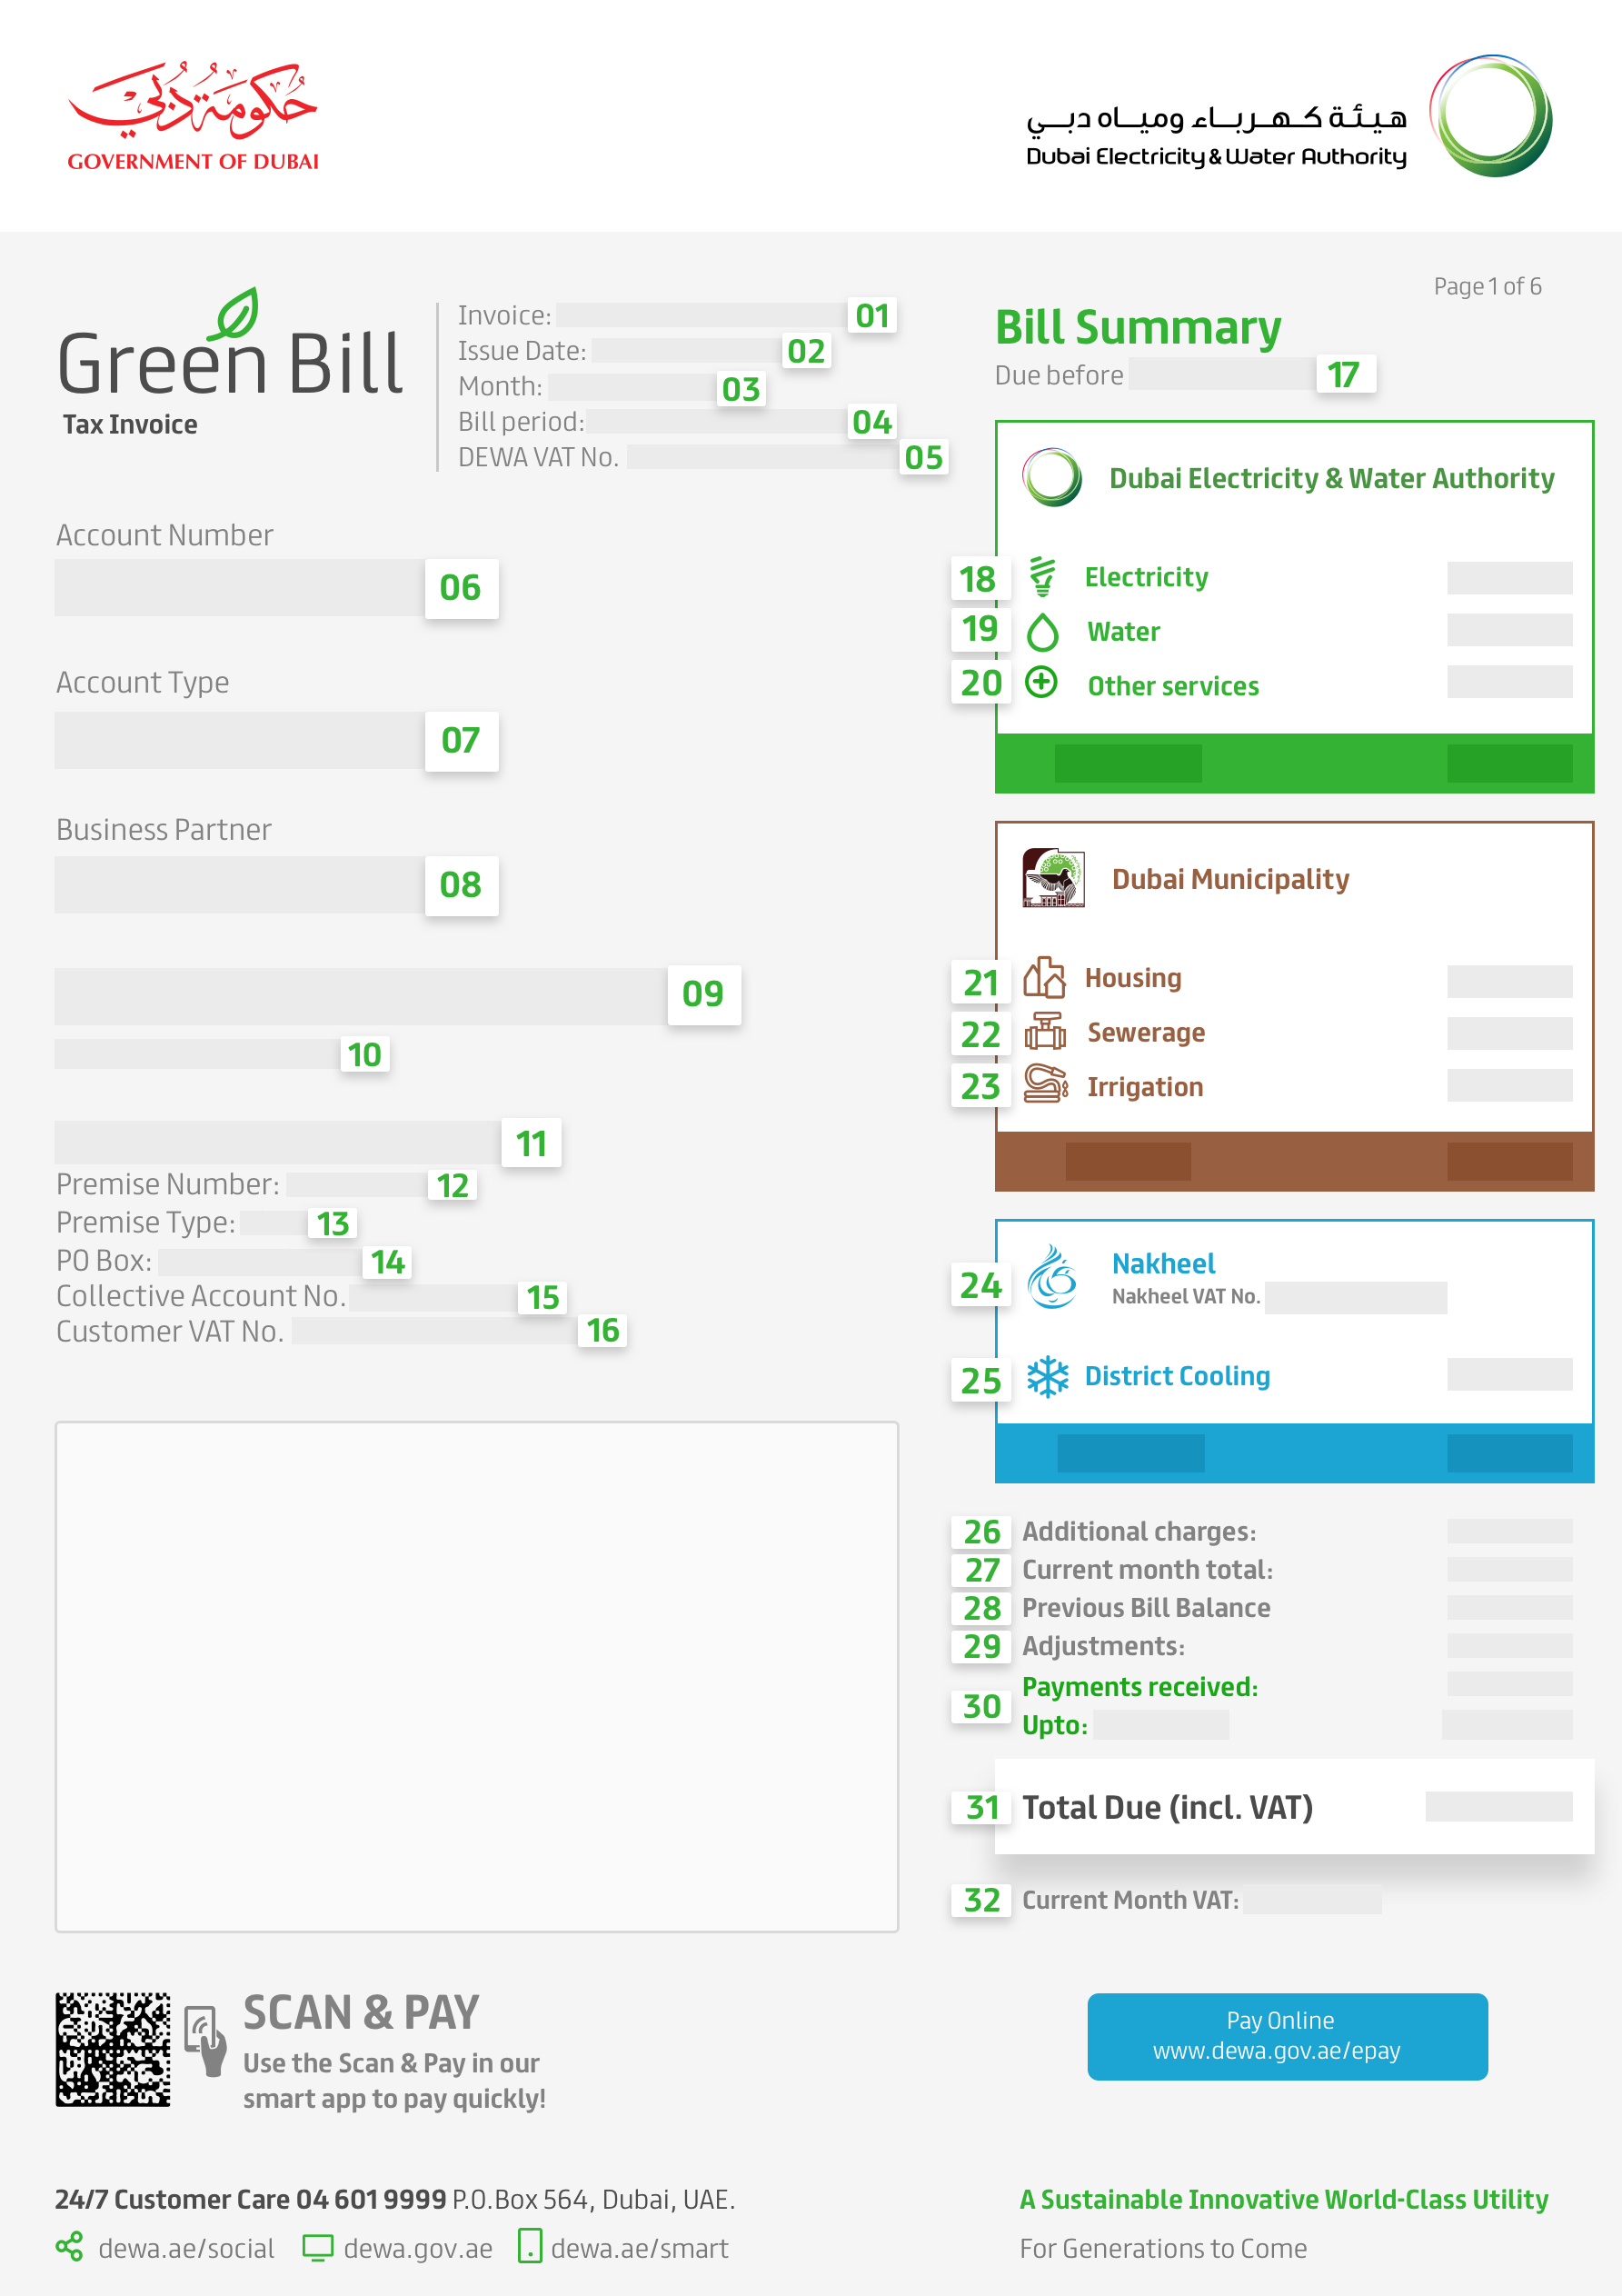Click the Water droplet icon
This screenshot has height=2296, width=1622.
click(x=1042, y=631)
